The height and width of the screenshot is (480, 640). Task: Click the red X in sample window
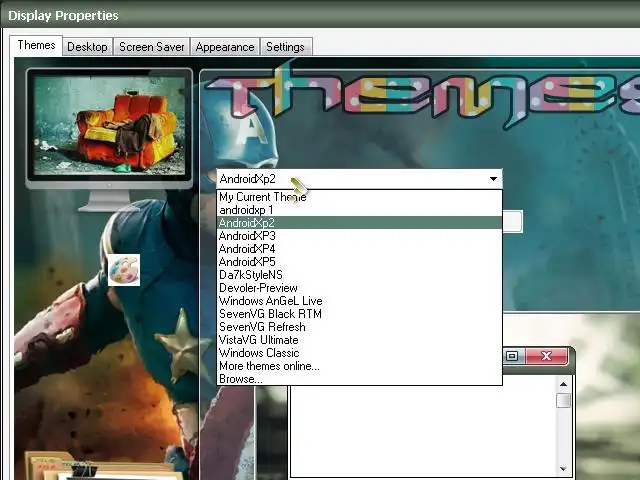point(547,356)
